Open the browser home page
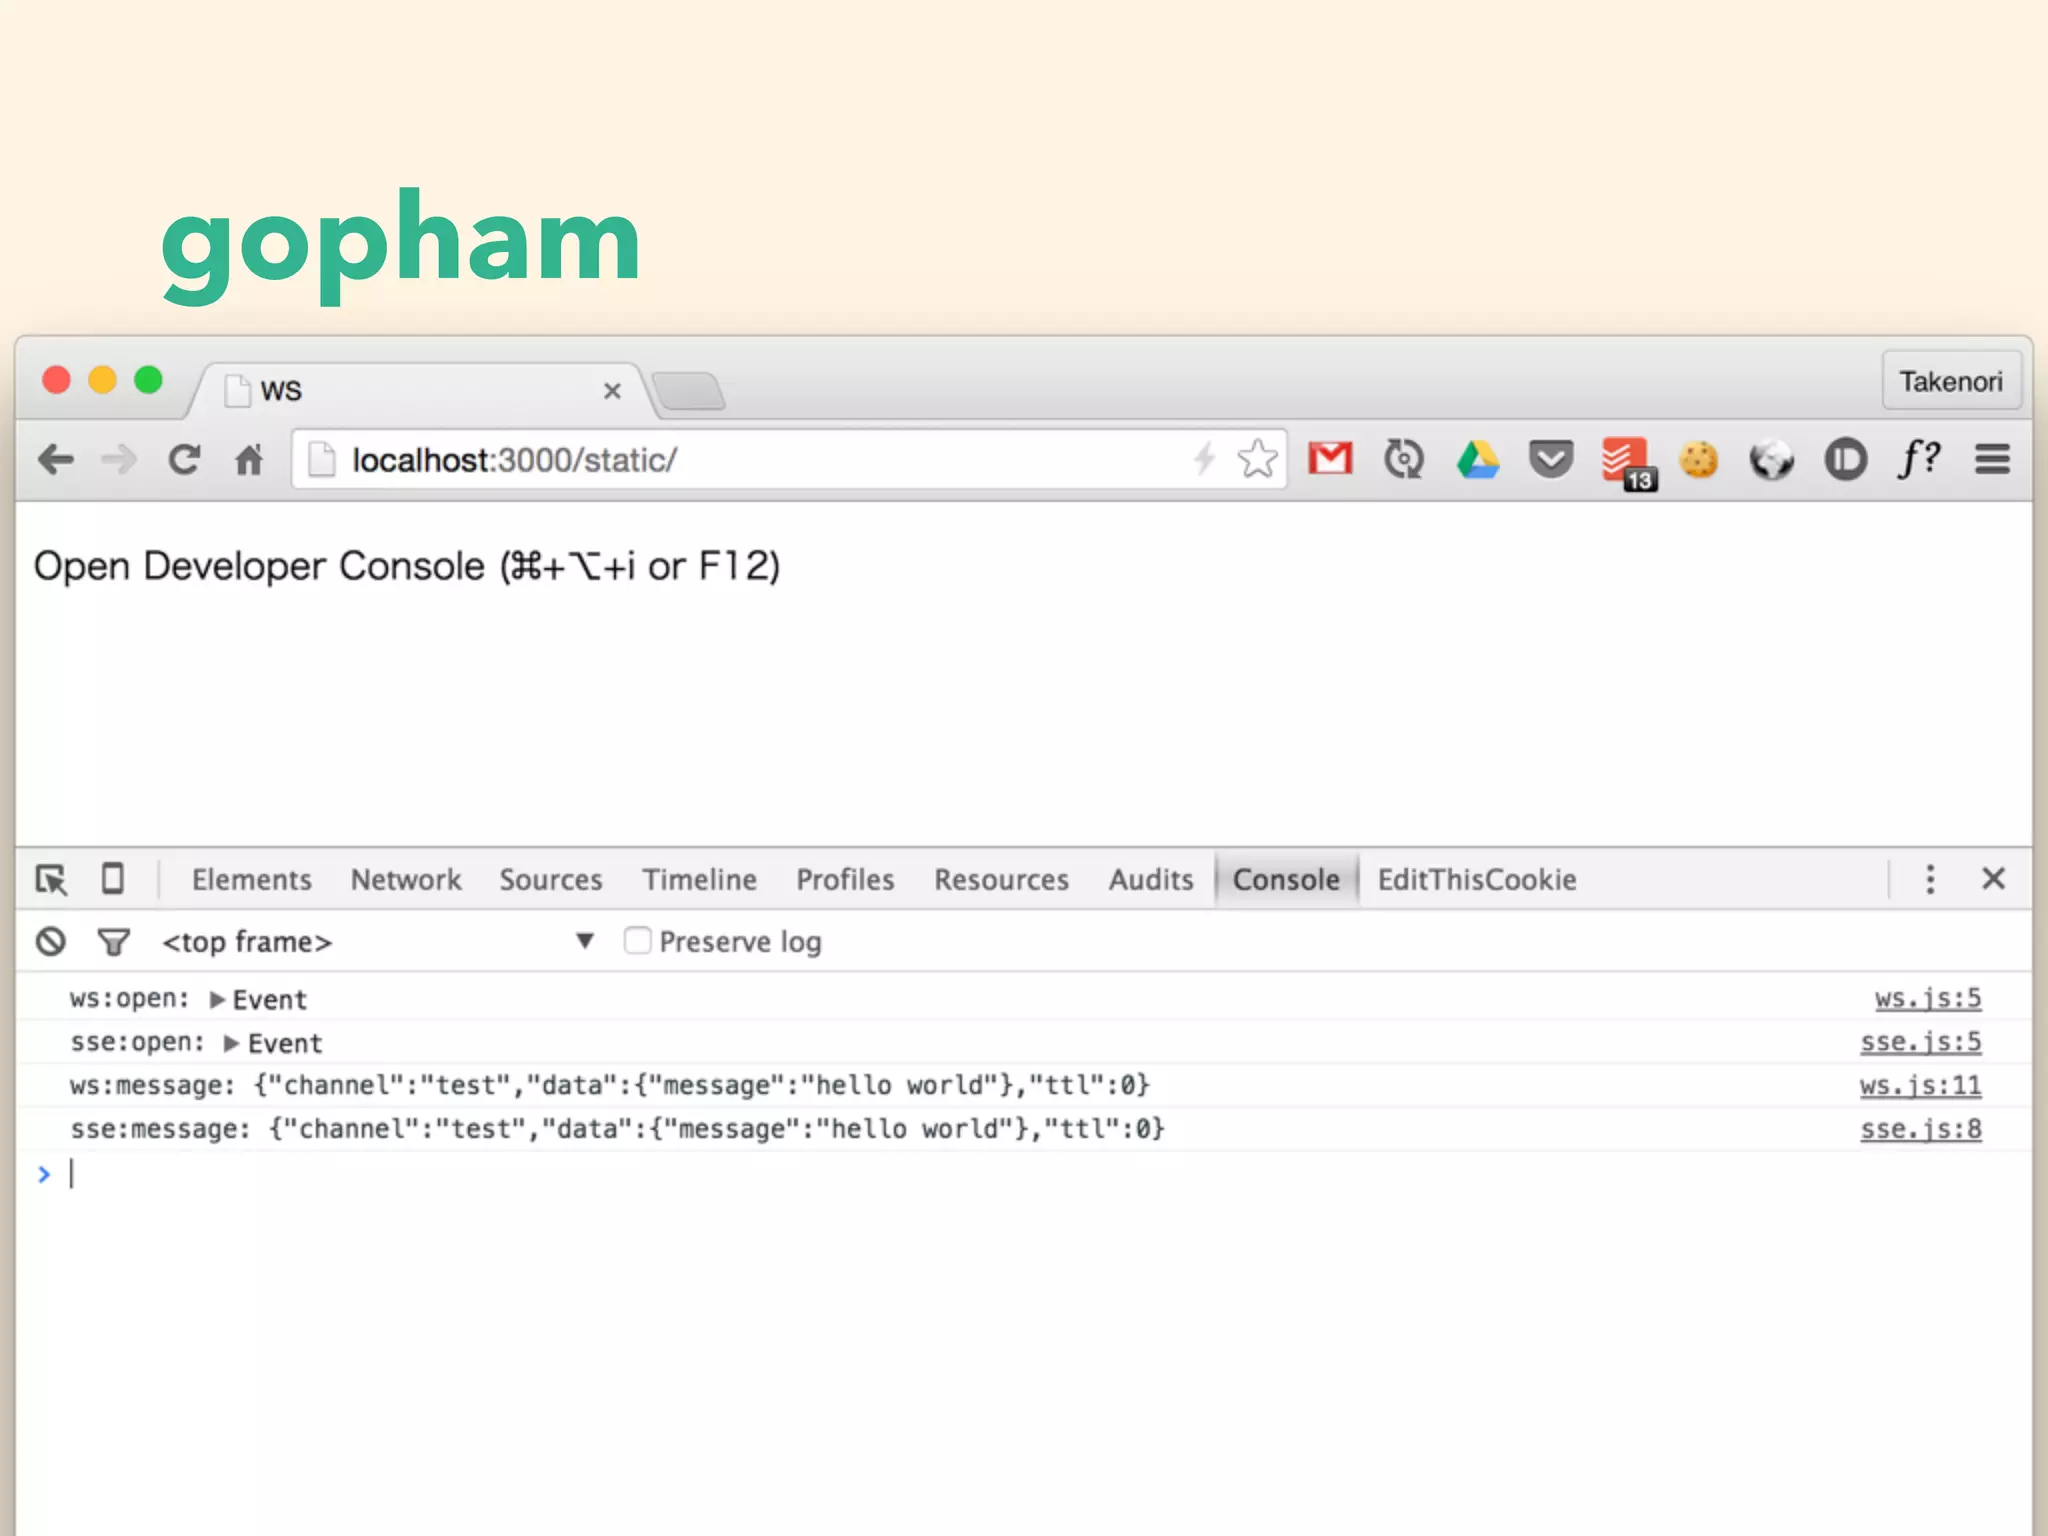The image size is (2048, 1536). tap(249, 460)
